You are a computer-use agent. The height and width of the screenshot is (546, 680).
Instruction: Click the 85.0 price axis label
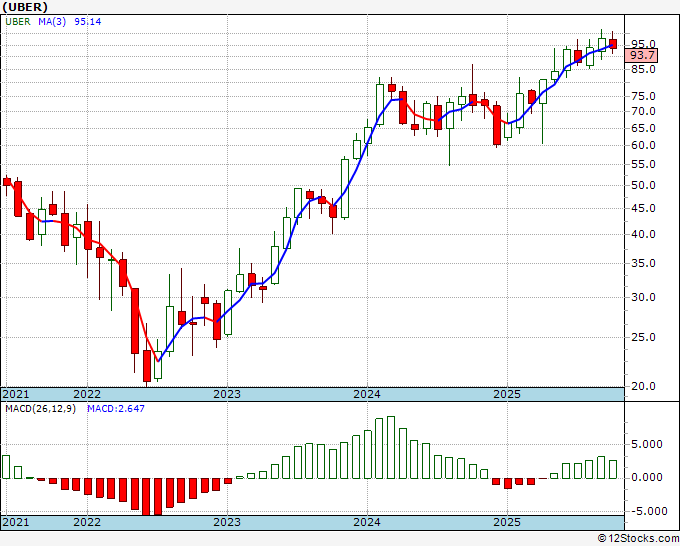pyautogui.click(x=643, y=69)
